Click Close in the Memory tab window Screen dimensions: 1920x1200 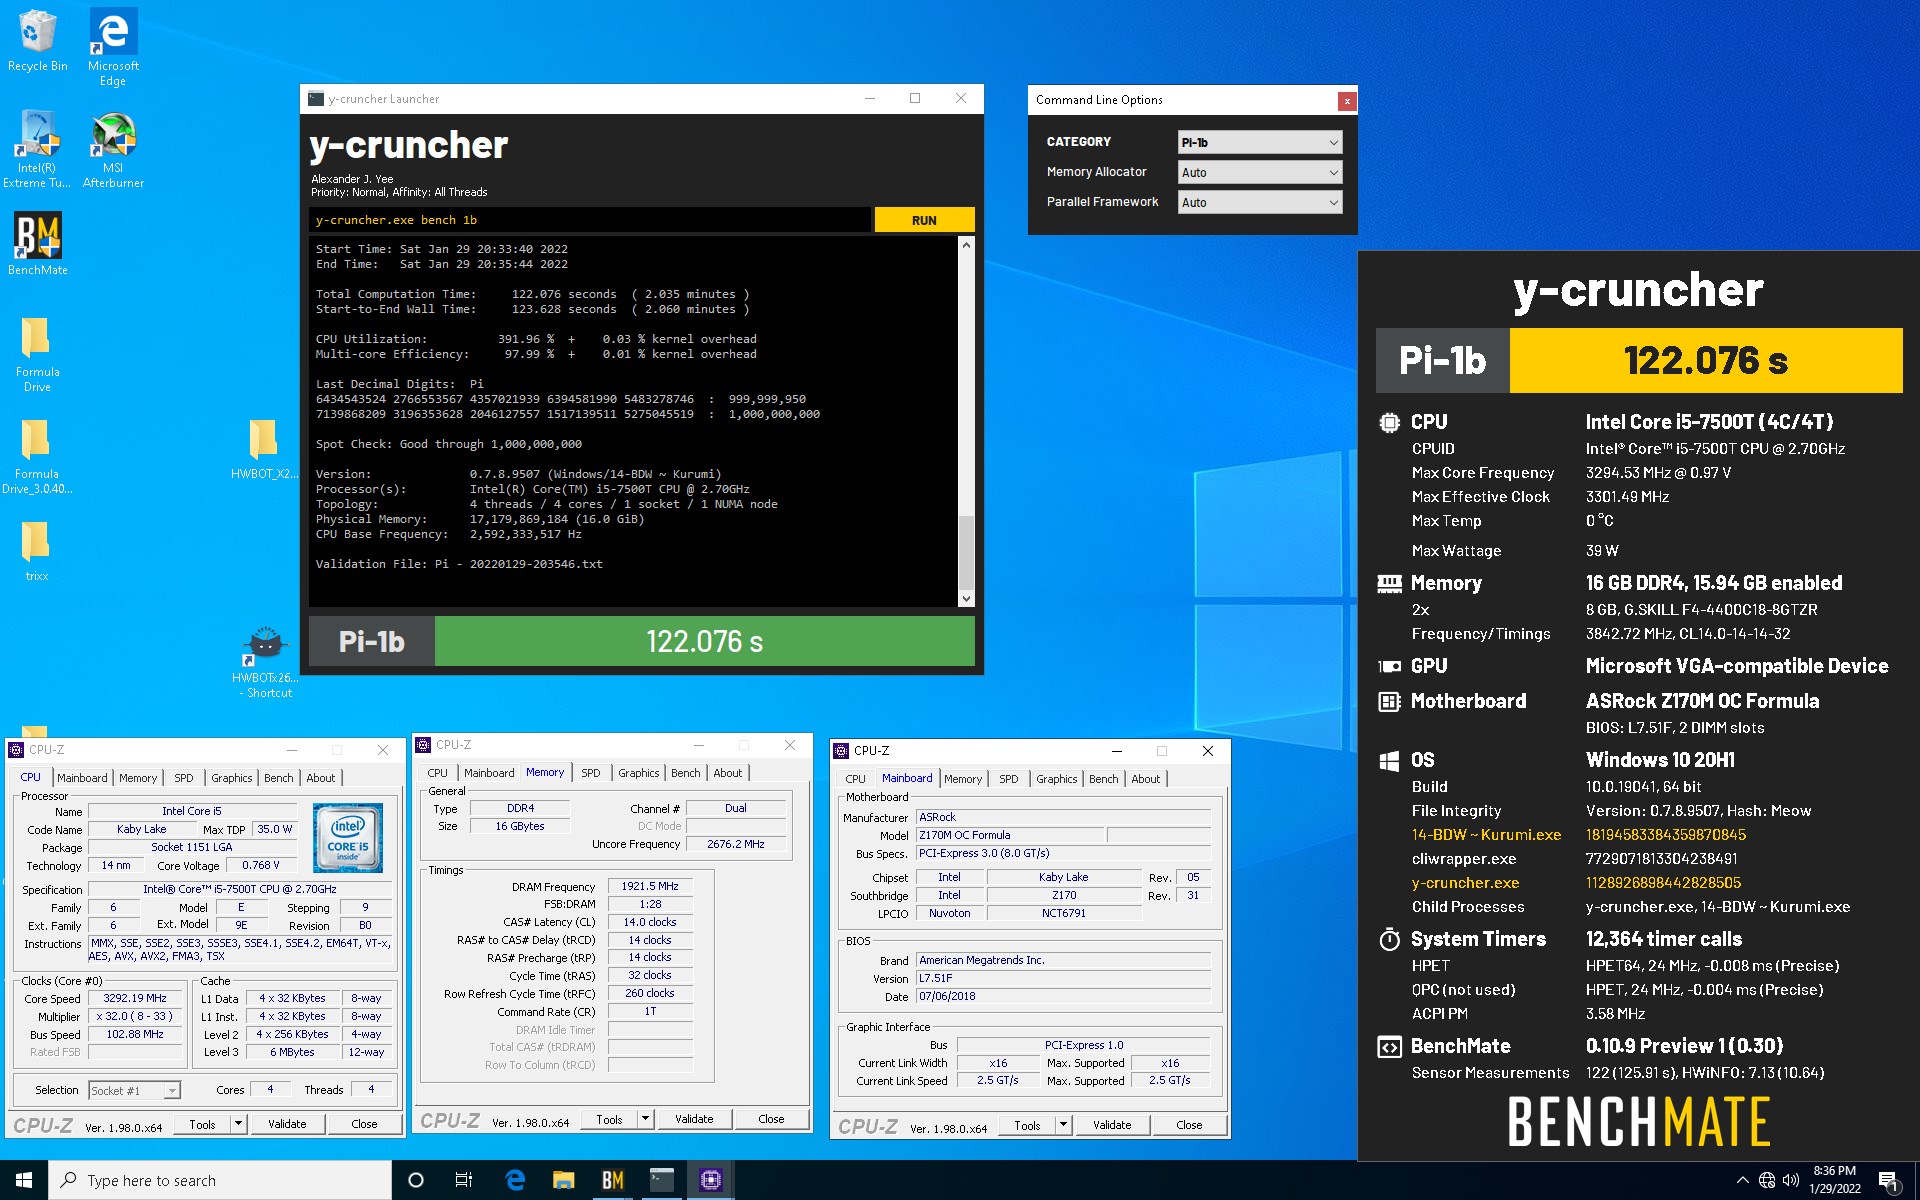[771, 1119]
